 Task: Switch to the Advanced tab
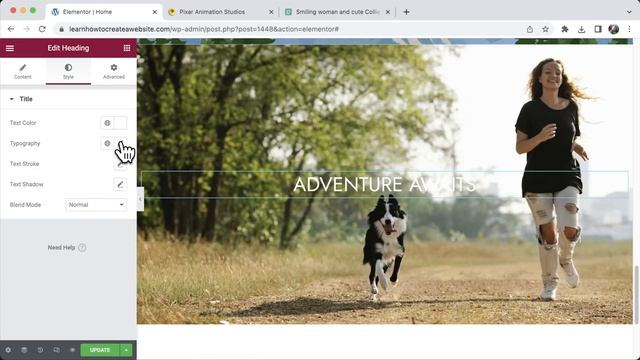click(113, 71)
